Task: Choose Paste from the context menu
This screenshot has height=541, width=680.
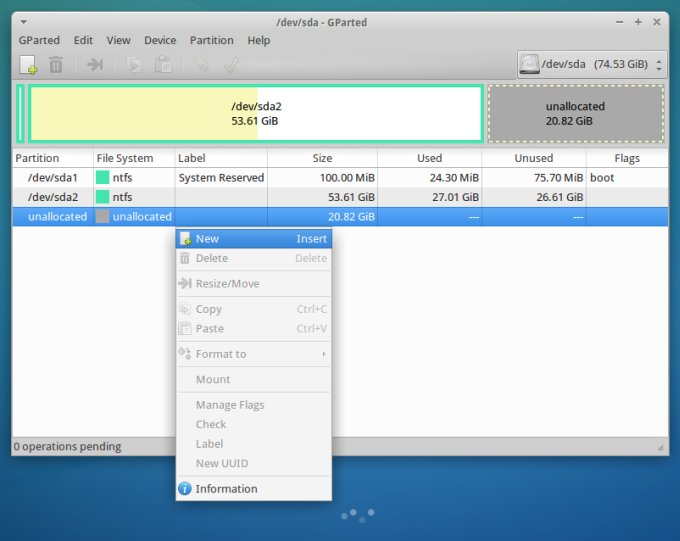Action: pos(254,328)
